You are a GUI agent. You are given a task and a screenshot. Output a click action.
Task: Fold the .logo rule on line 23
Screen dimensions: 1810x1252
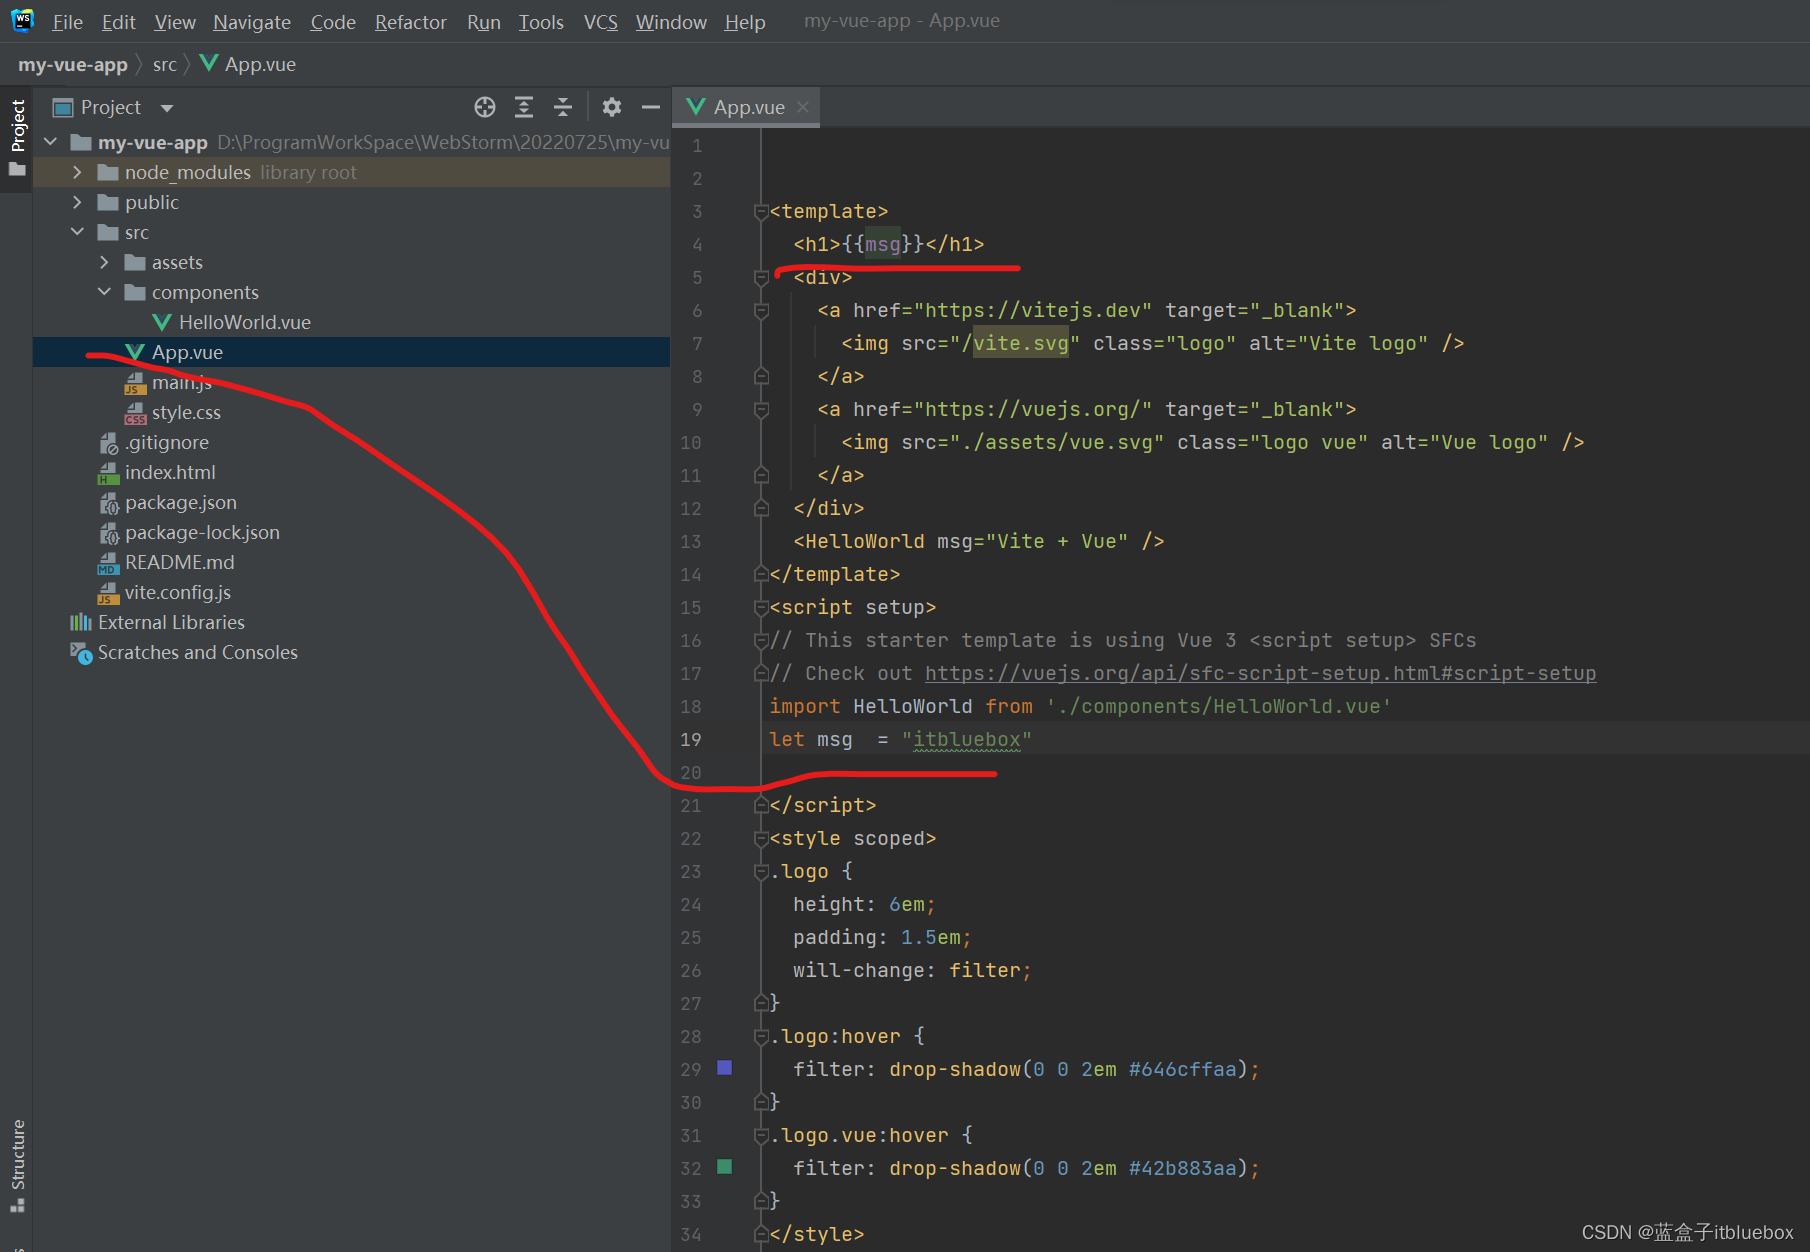point(761,872)
